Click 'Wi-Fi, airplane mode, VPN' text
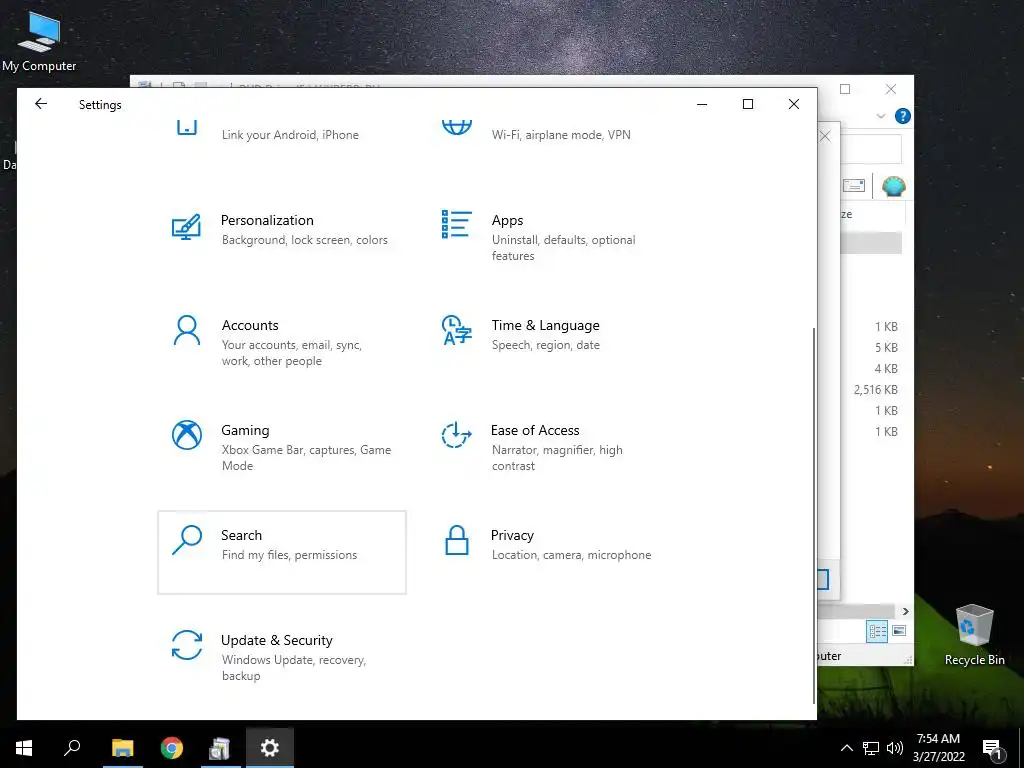1024x768 pixels. (561, 135)
